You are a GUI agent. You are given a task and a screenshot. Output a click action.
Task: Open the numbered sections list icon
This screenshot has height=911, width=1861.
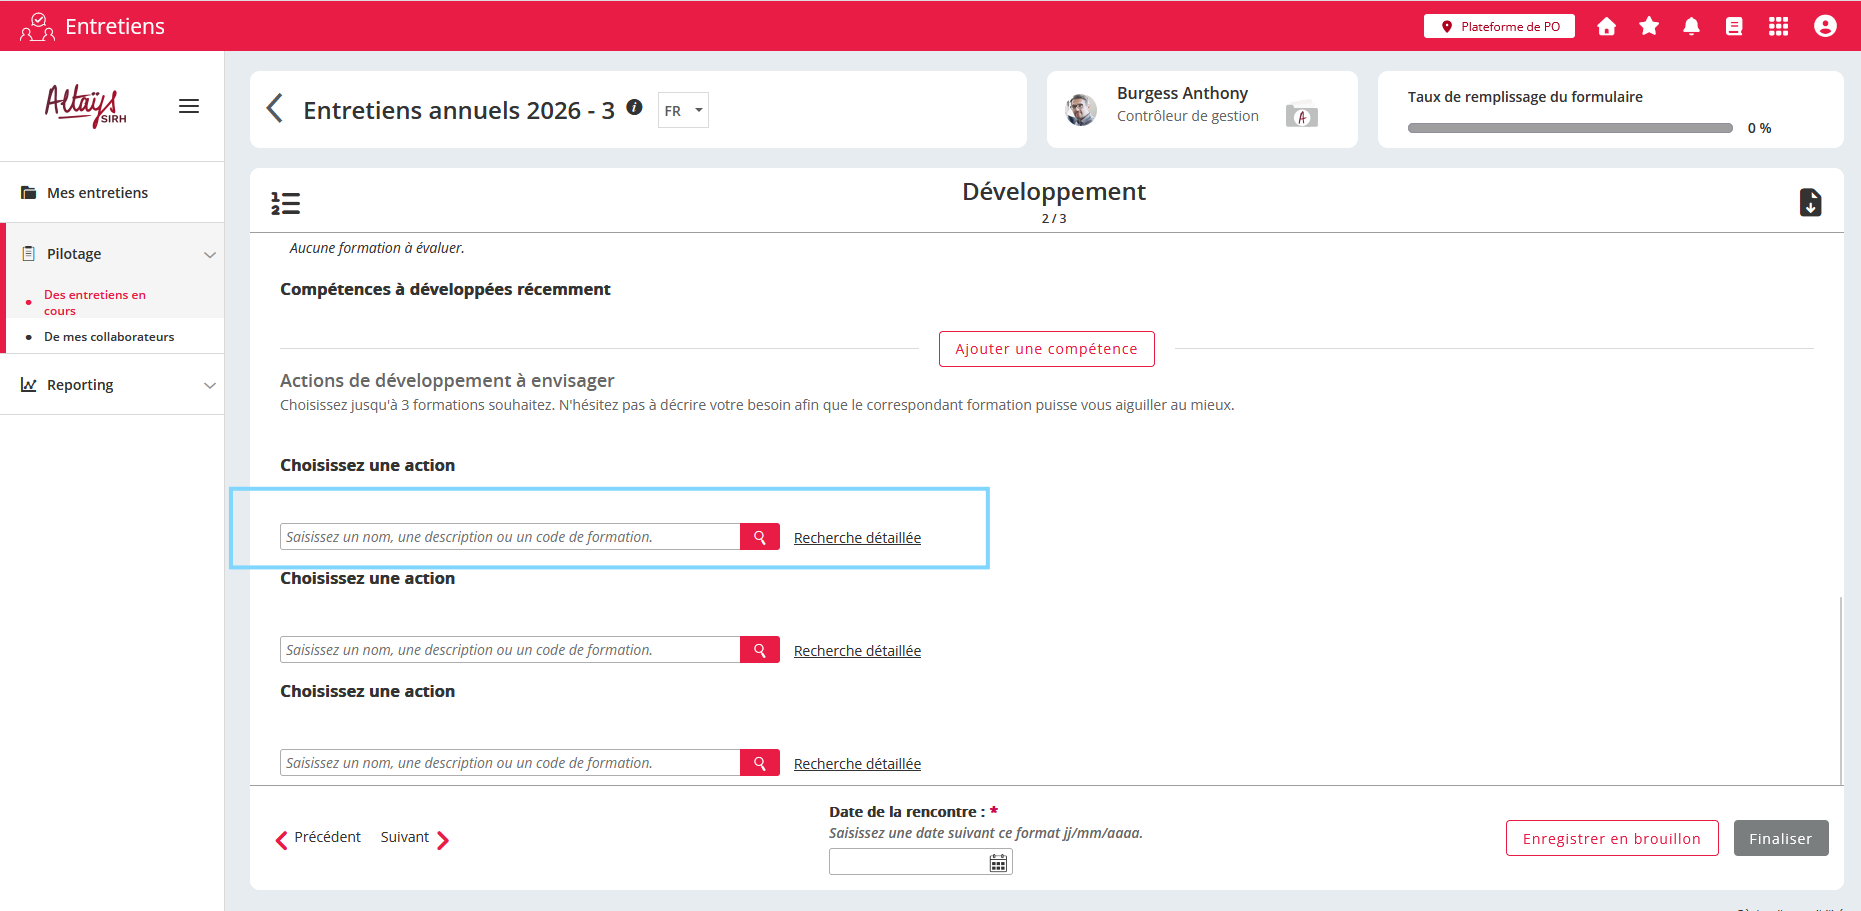285,204
